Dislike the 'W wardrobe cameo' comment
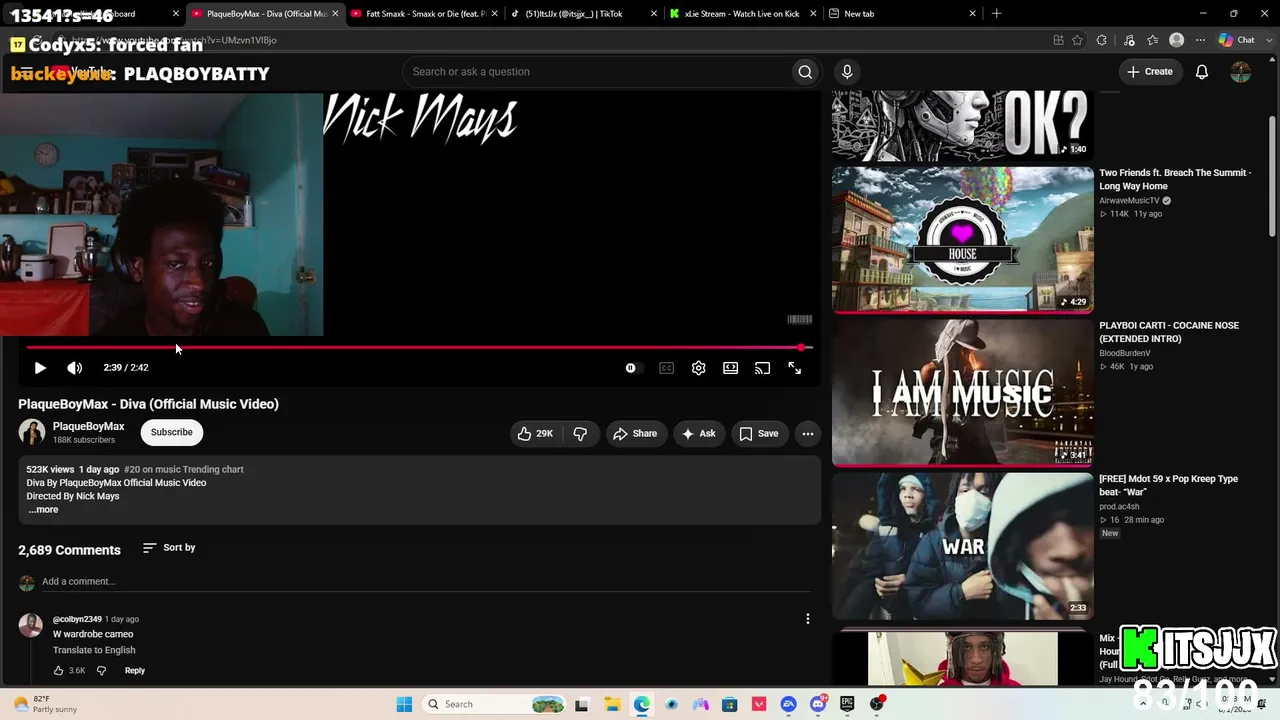 point(101,671)
